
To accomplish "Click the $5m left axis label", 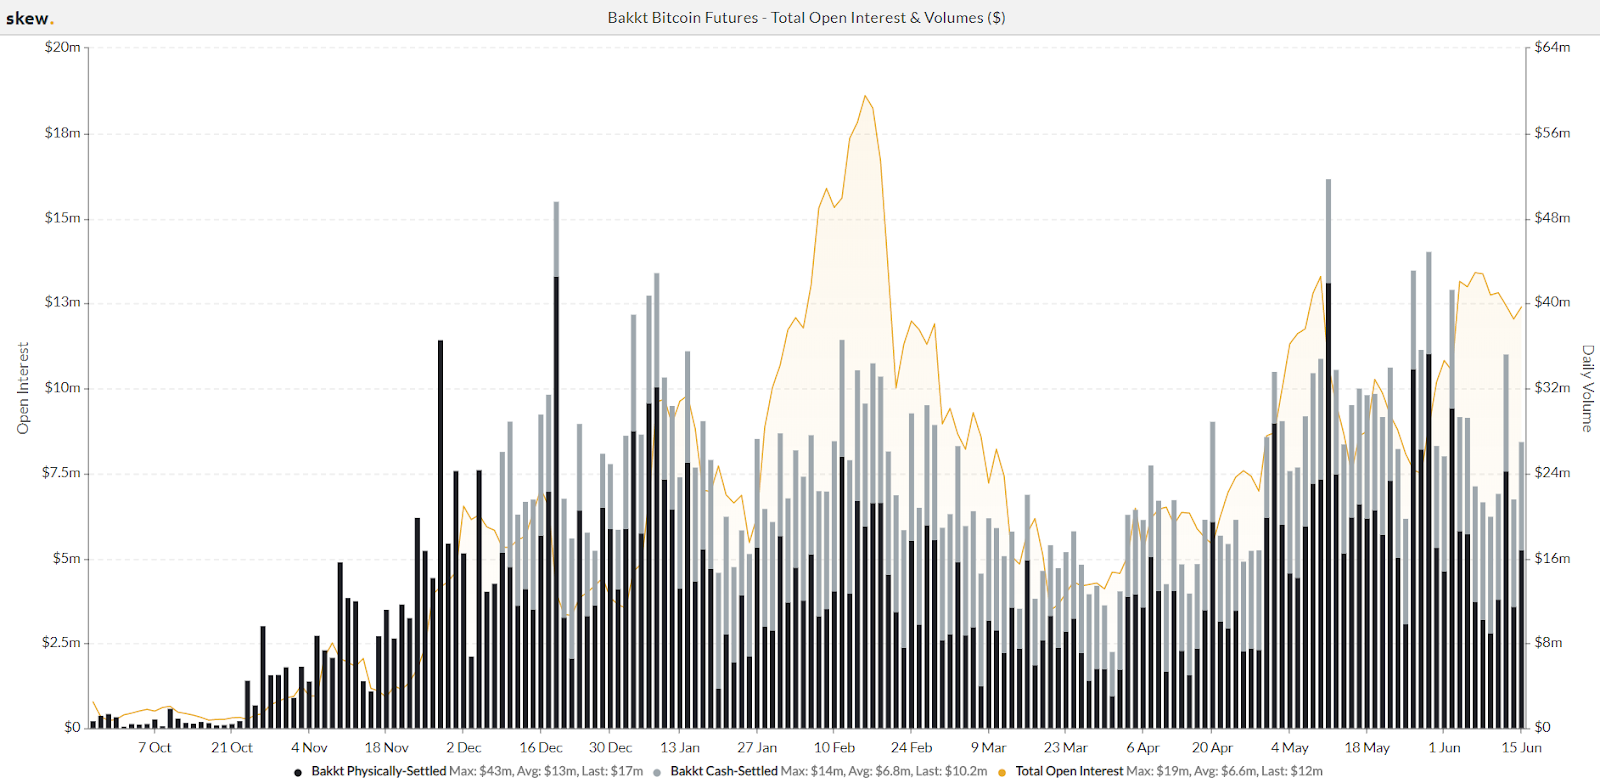I will point(66,558).
